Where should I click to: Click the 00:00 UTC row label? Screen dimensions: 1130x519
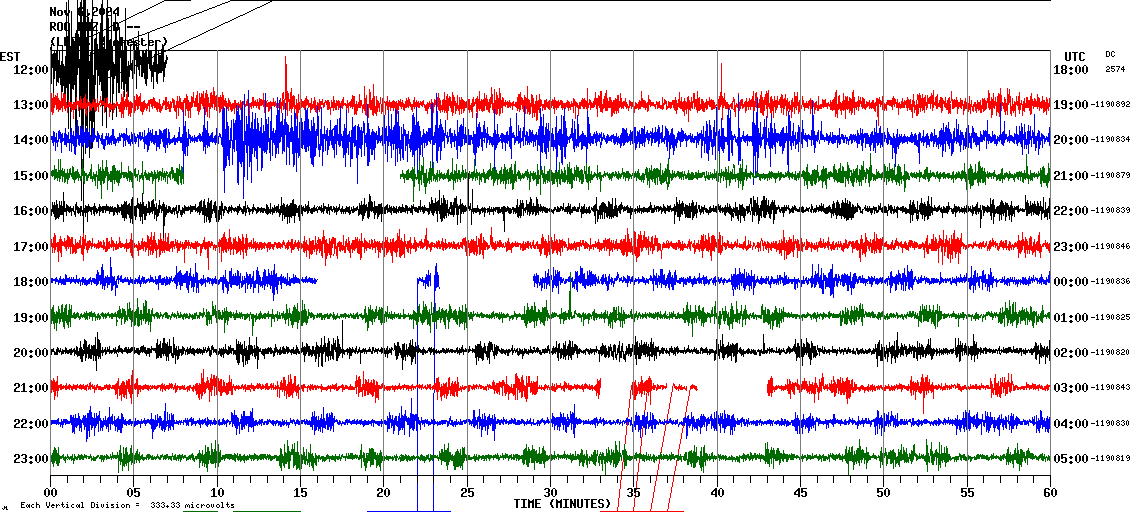point(1070,282)
